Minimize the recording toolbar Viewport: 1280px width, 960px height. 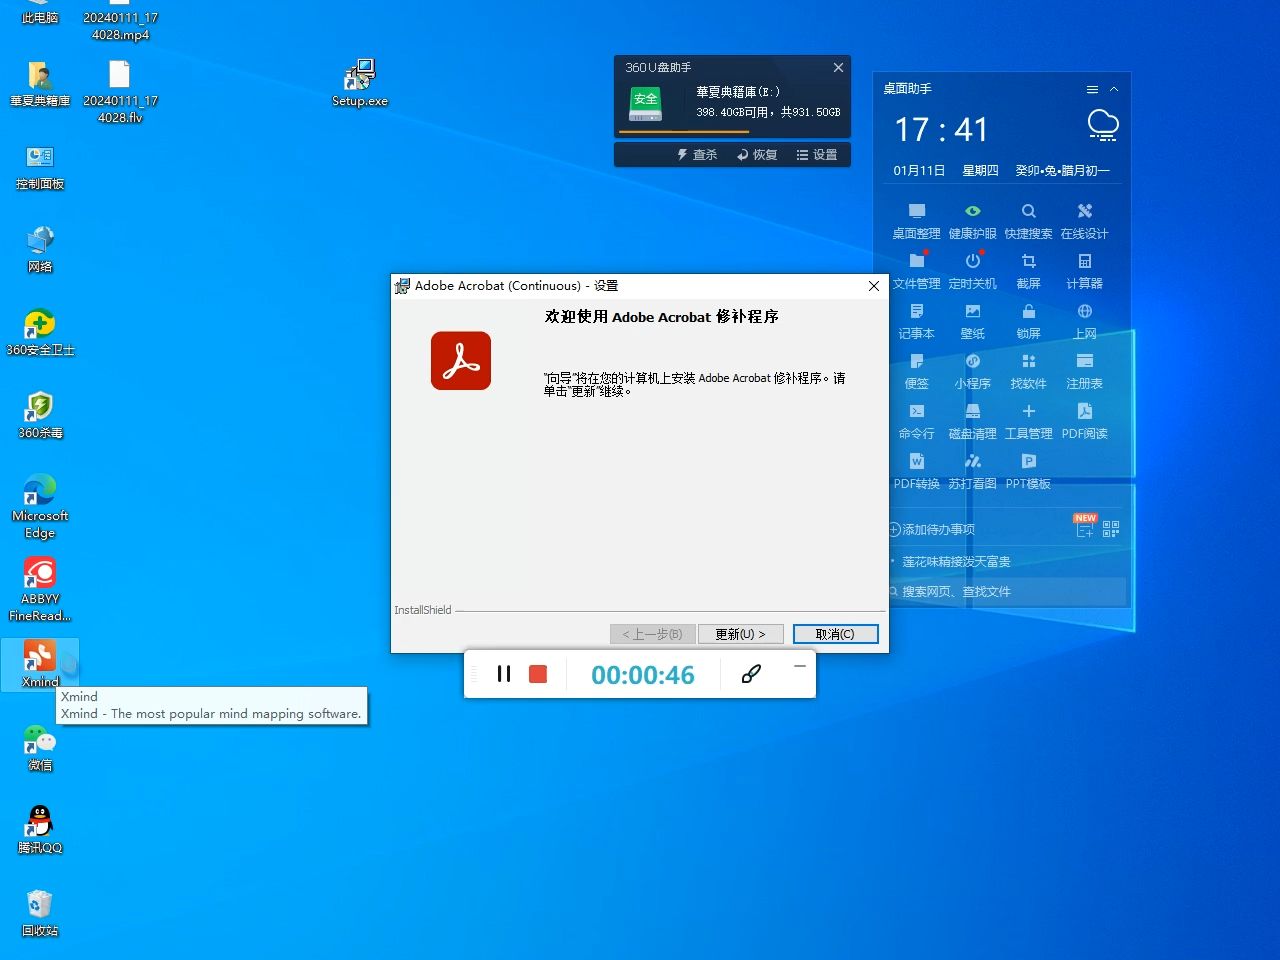(800, 666)
